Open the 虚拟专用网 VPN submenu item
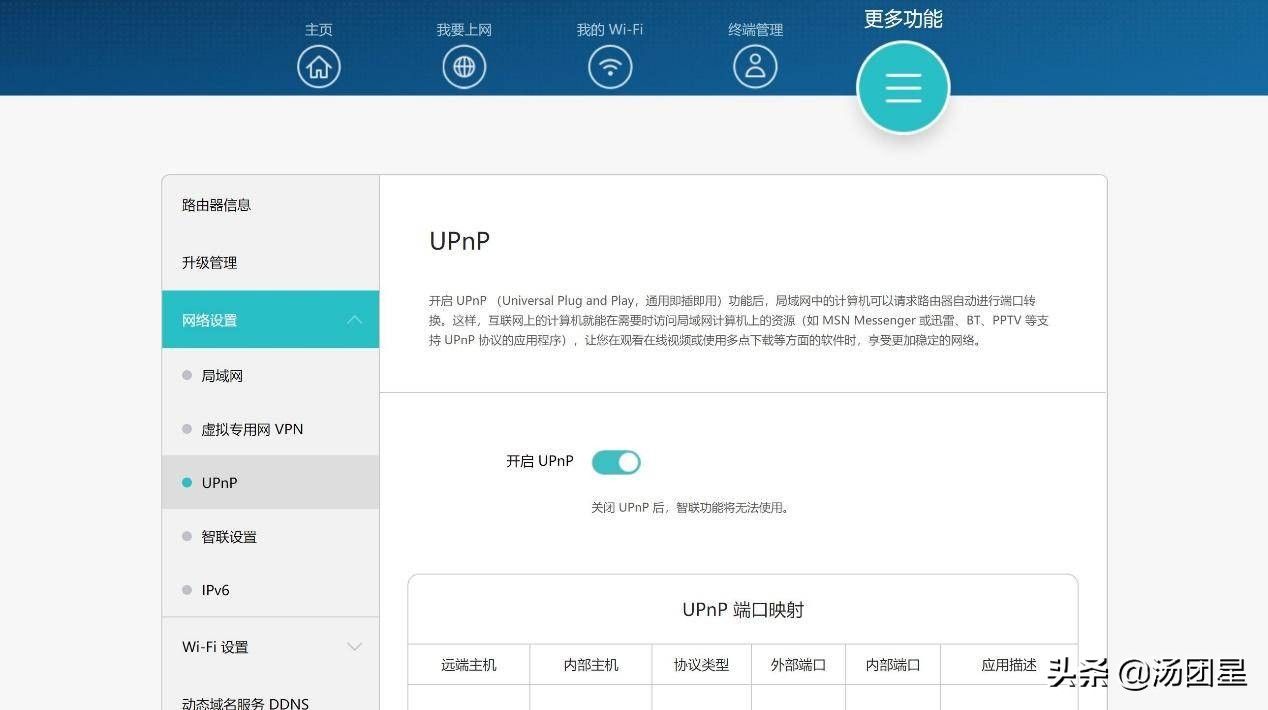The width and height of the screenshot is (1268, 710). click(270, 429)
